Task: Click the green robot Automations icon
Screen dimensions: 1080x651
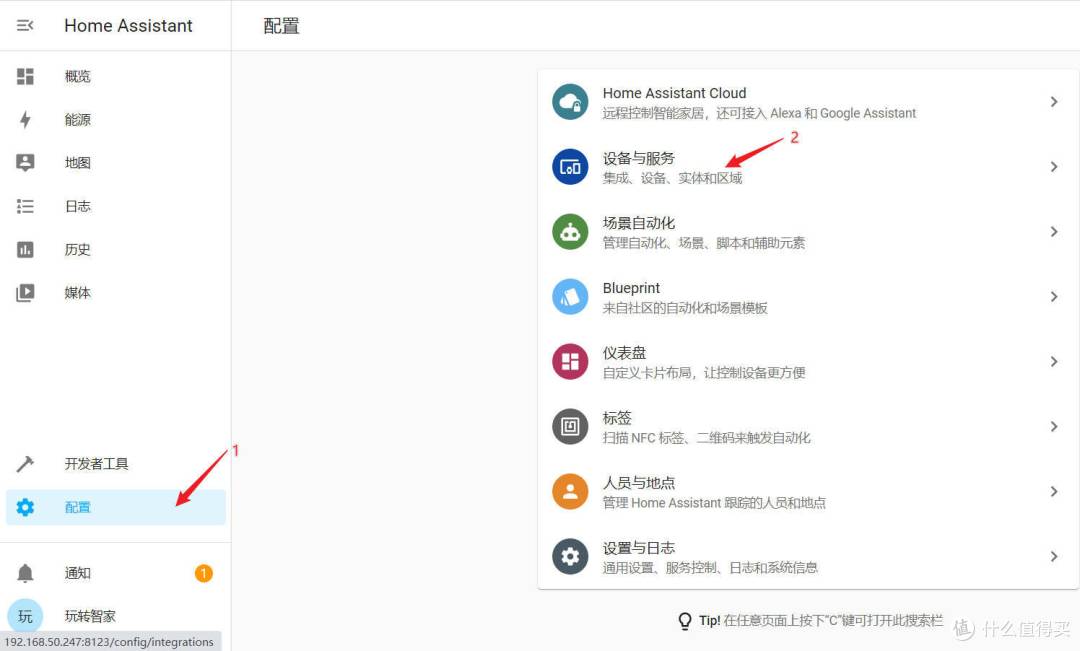Action: point(570,232)
